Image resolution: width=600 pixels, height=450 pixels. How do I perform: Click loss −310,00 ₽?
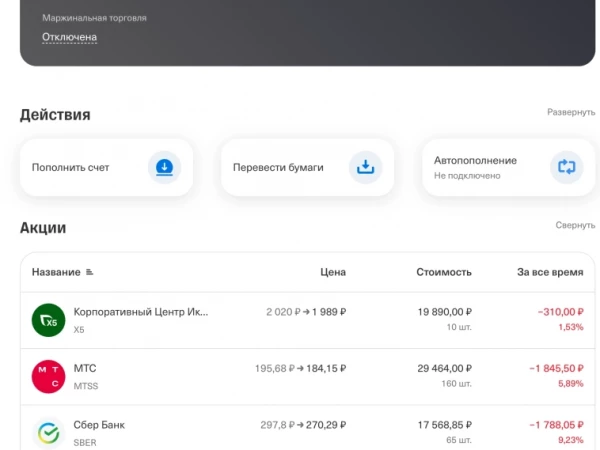pyautogui.click(x=561, y=312)
